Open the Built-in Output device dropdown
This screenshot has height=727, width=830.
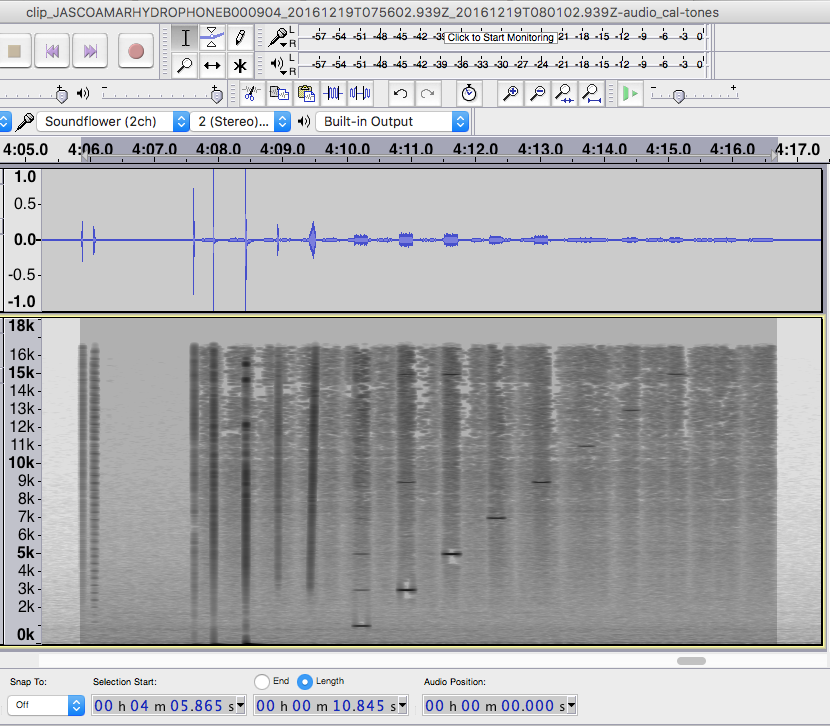(x=392, y=121)
